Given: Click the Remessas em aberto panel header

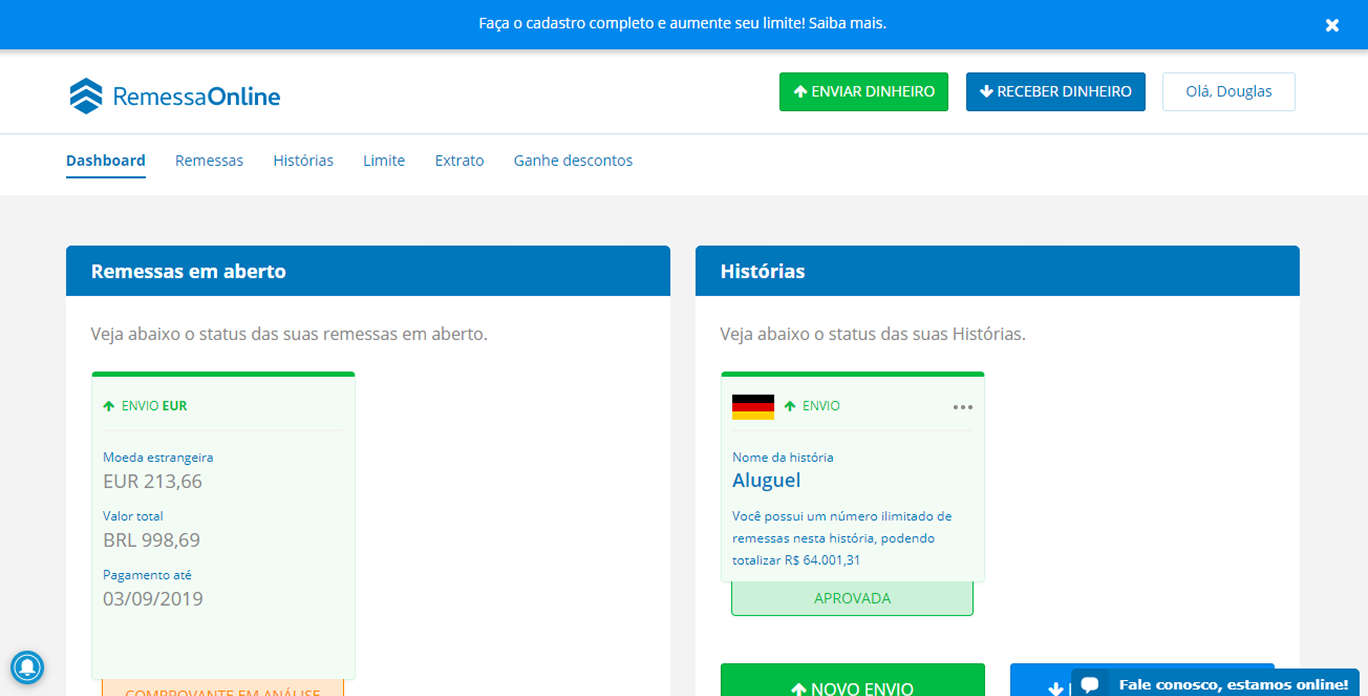Looking at the screenshot, I should 368,271.
